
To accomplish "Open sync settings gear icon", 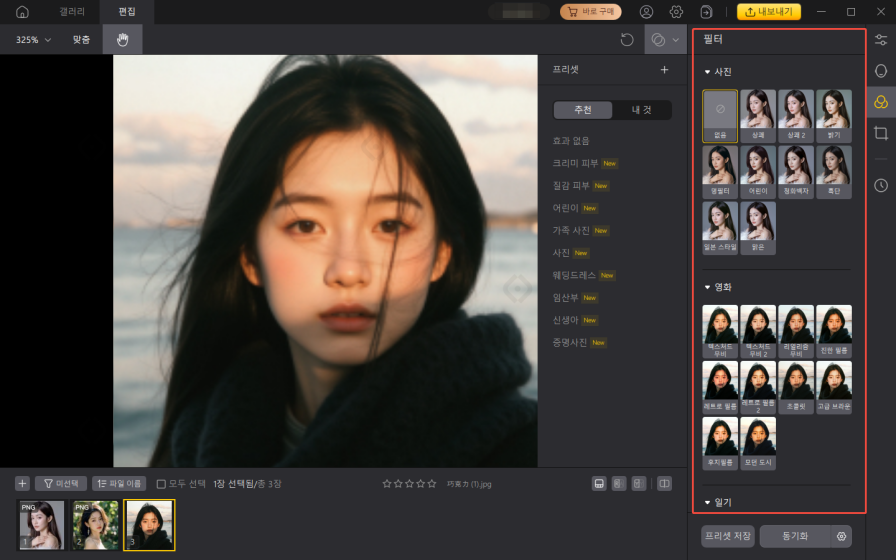I will [x=843, y=535].
